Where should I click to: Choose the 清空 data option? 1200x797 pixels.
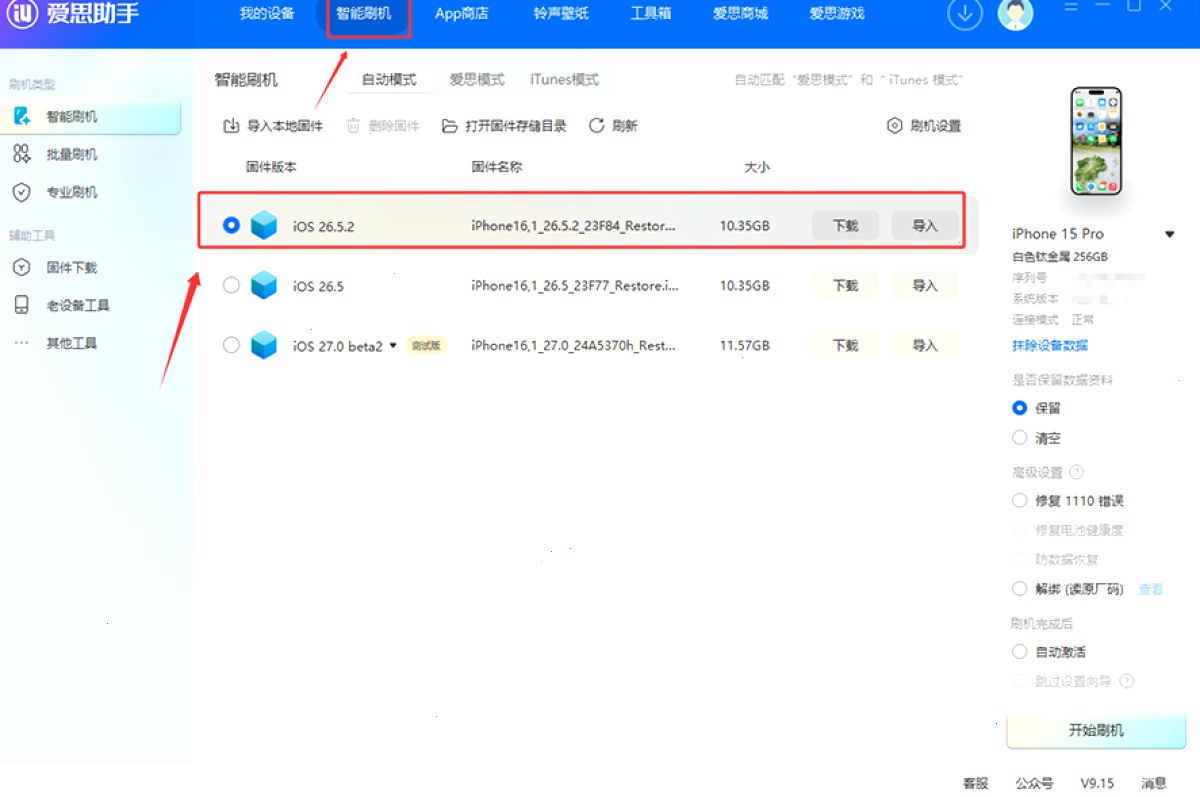pyautogui.click(x=1020, y=438)
